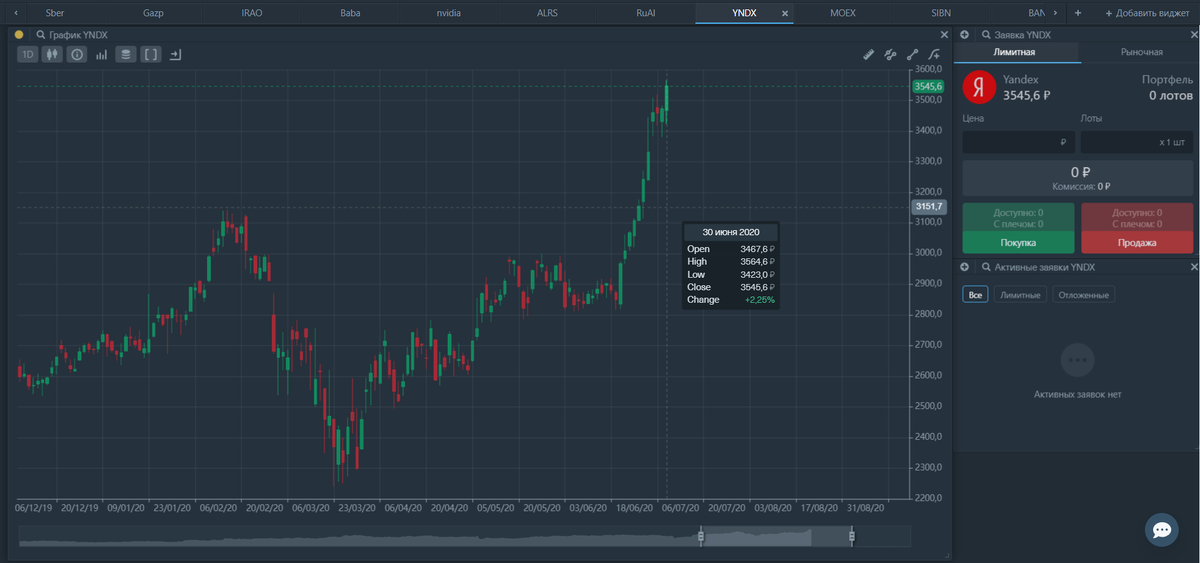Click the Лоты quantity input field

(x=1137, y=142)
